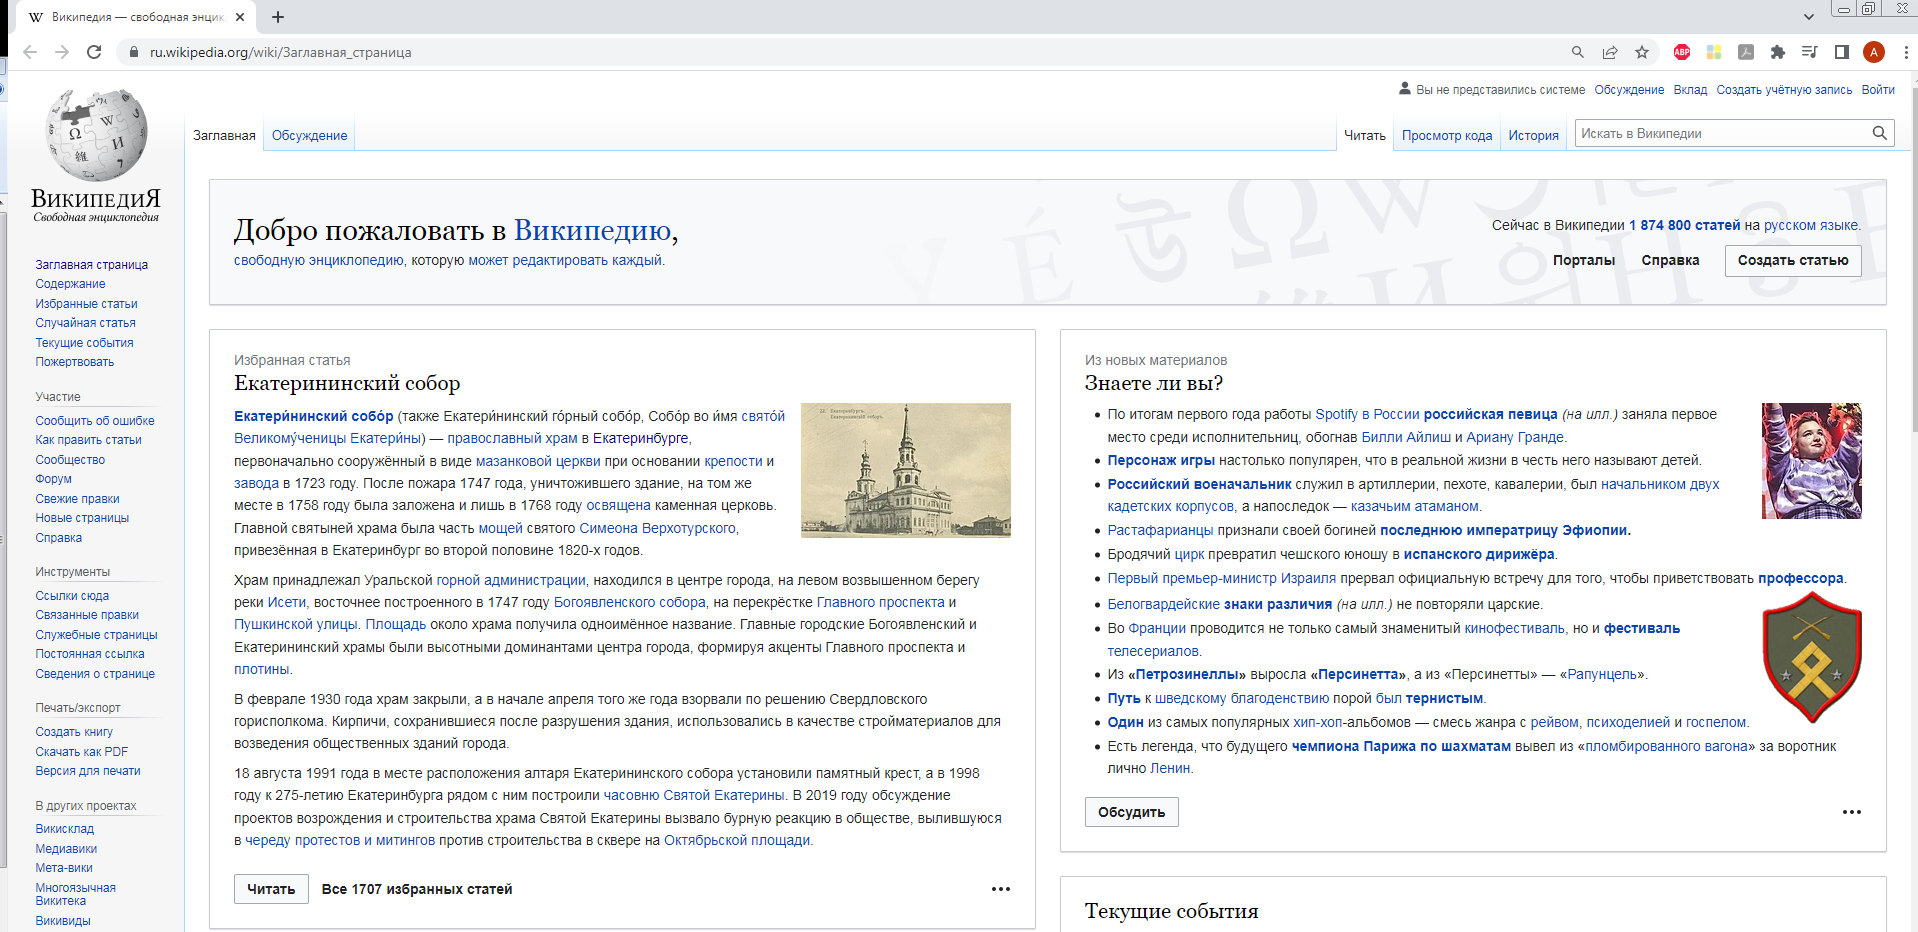Open Случайная статья in the sidebar
1918x932 pixels.
click(x=86, y=323)
